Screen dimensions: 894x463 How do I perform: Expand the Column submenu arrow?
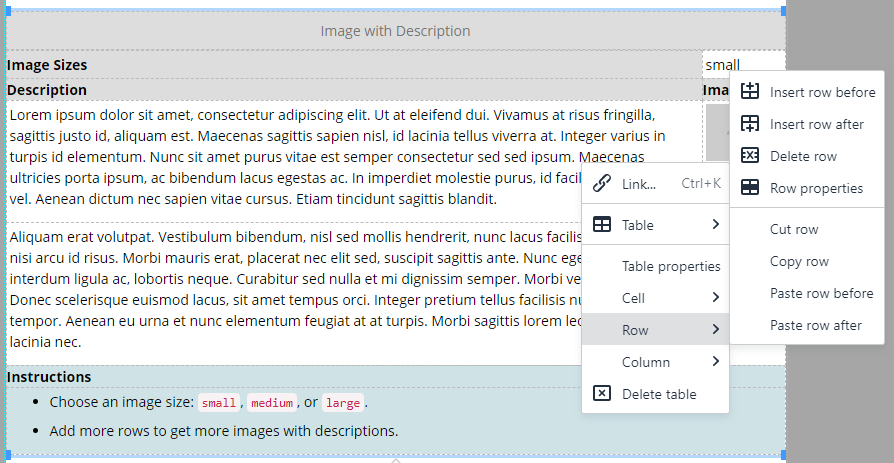click(716, 362)
